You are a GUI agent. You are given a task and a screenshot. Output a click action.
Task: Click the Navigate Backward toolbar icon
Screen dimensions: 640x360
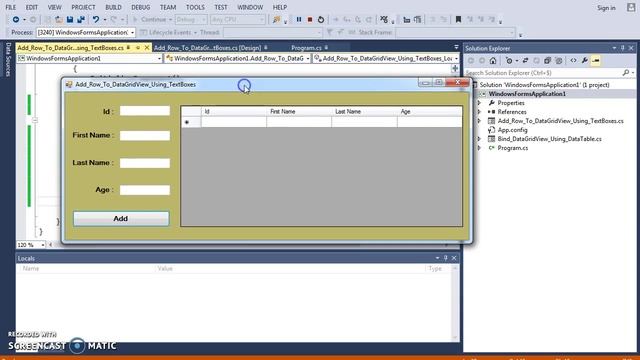click(16, 20)
